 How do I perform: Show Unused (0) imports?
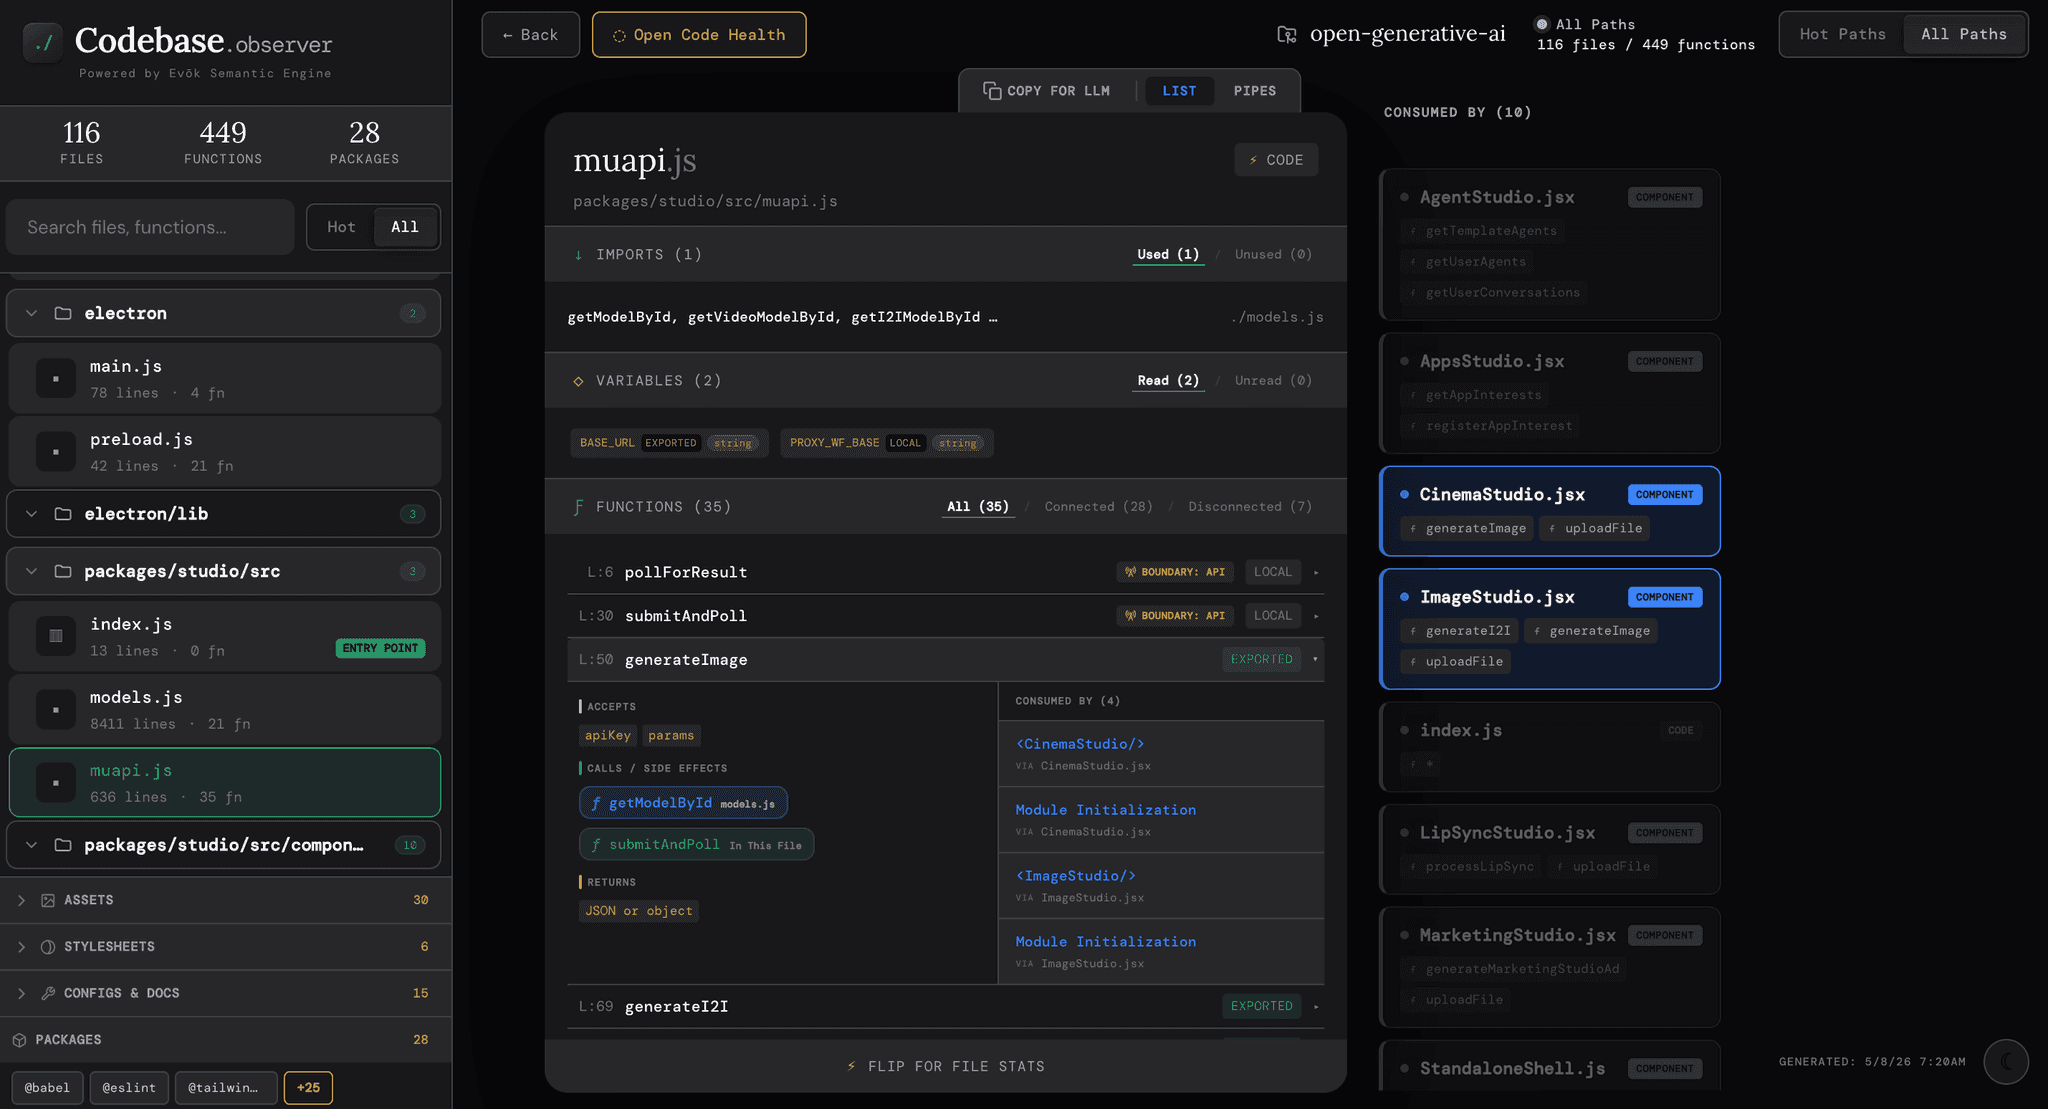[1273, 255]
